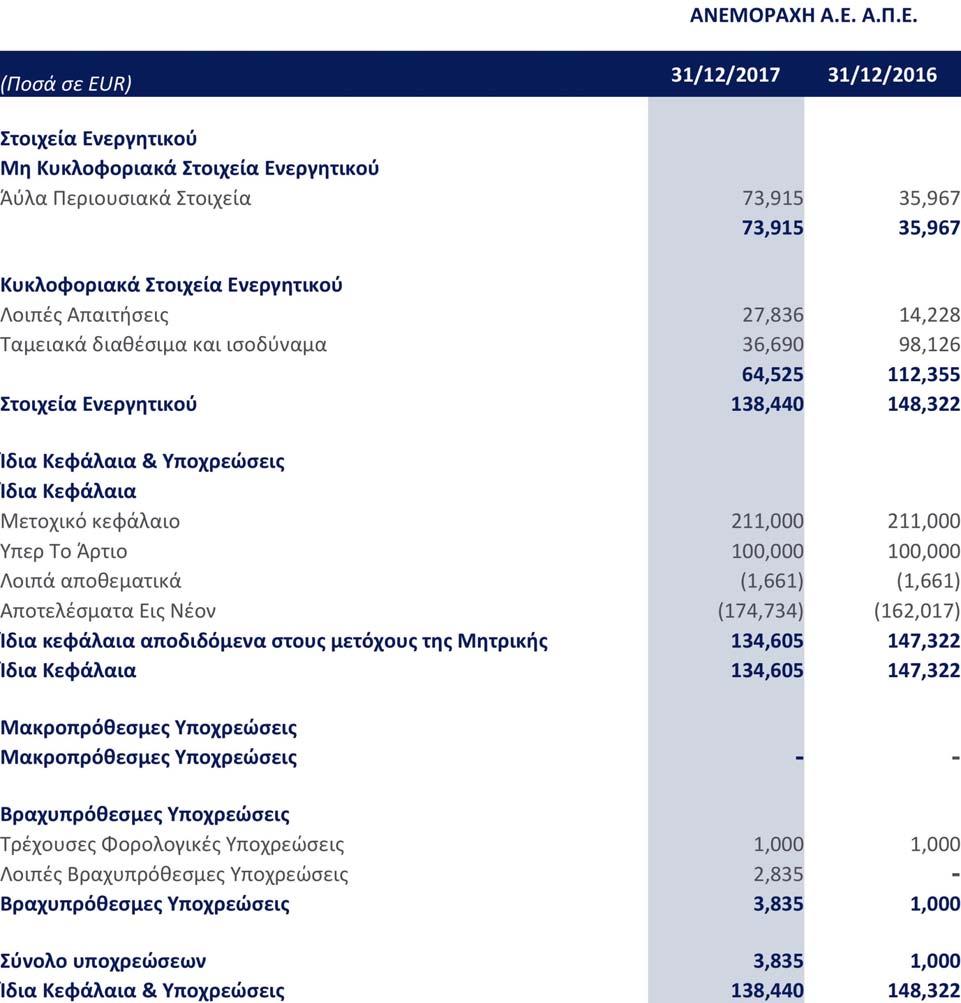Viewport: 961px width, 1003px height.
Task: Click '1,000' in the 'Σύνολο υποχρεώσεων' row
Action: 935,961
